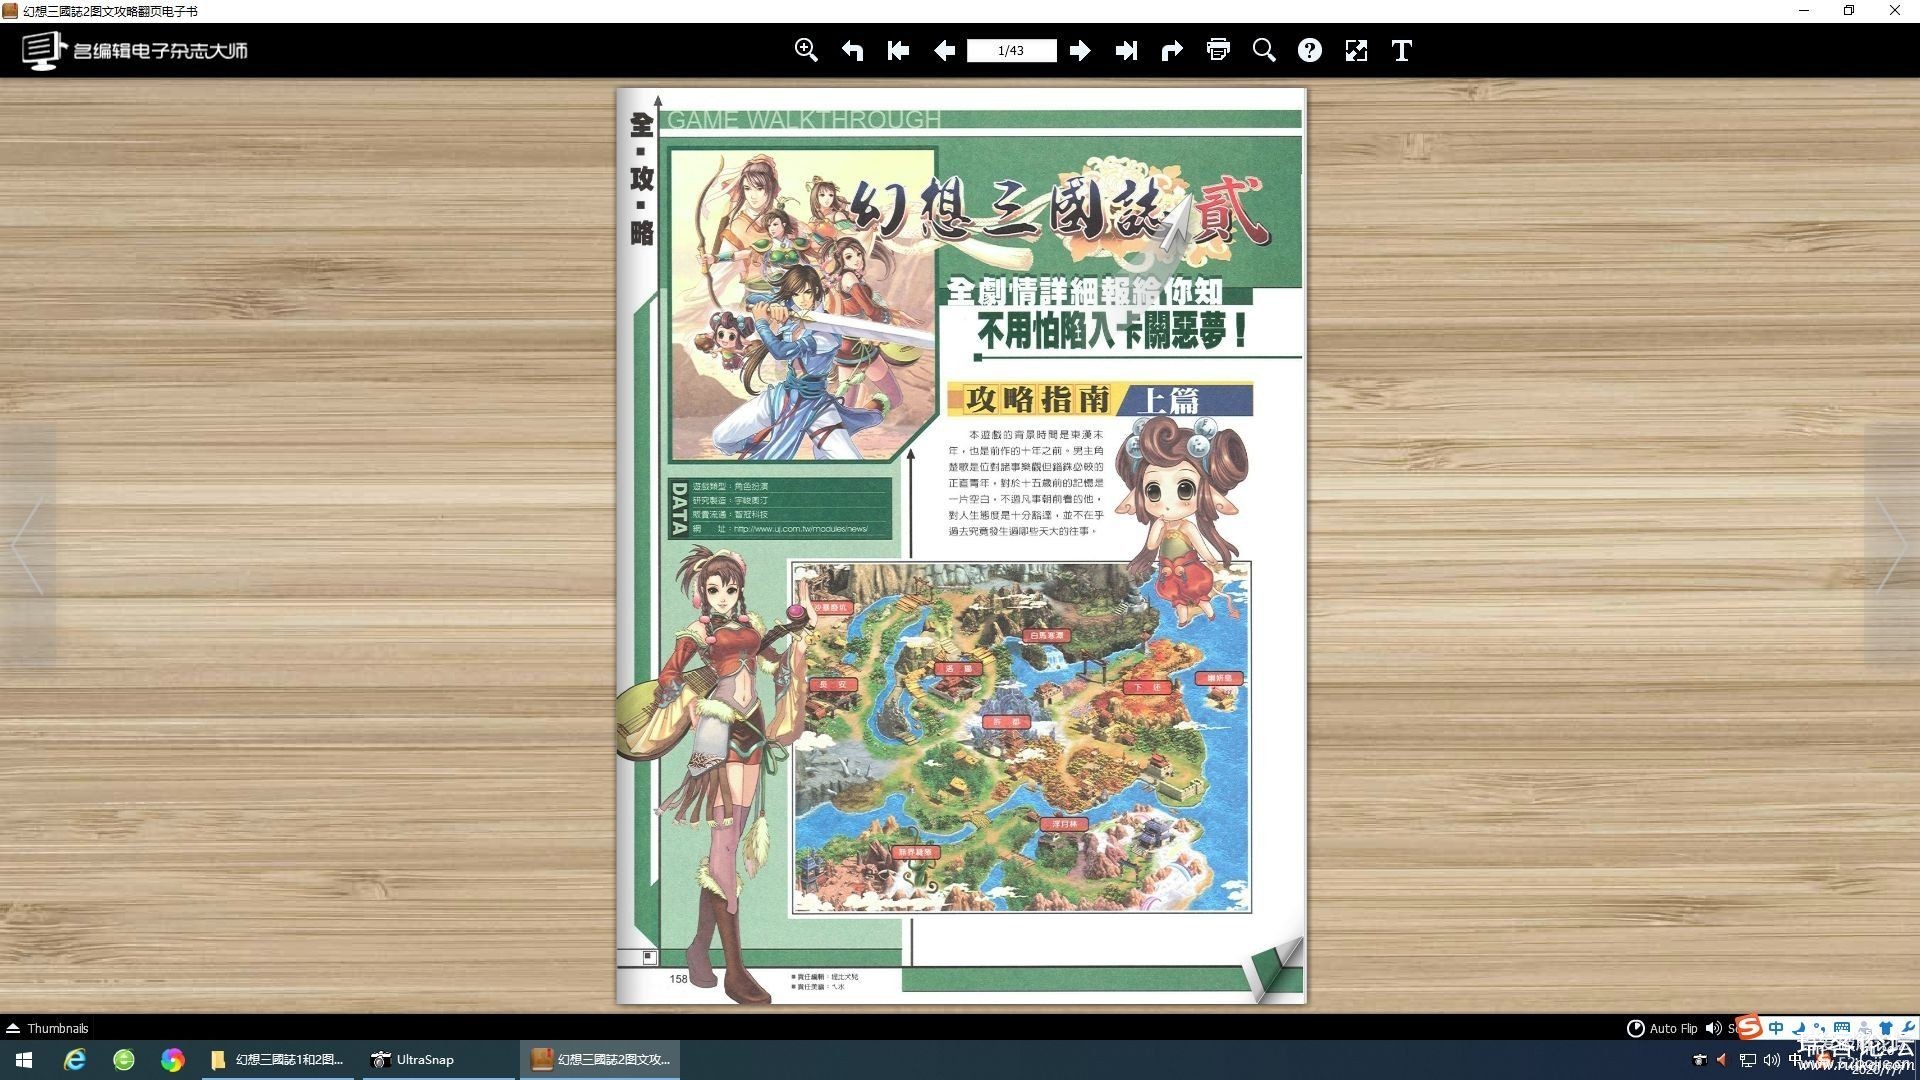Open the help question mark icon
The width and height of the screenshot is (1920, 1080).
1310,50
